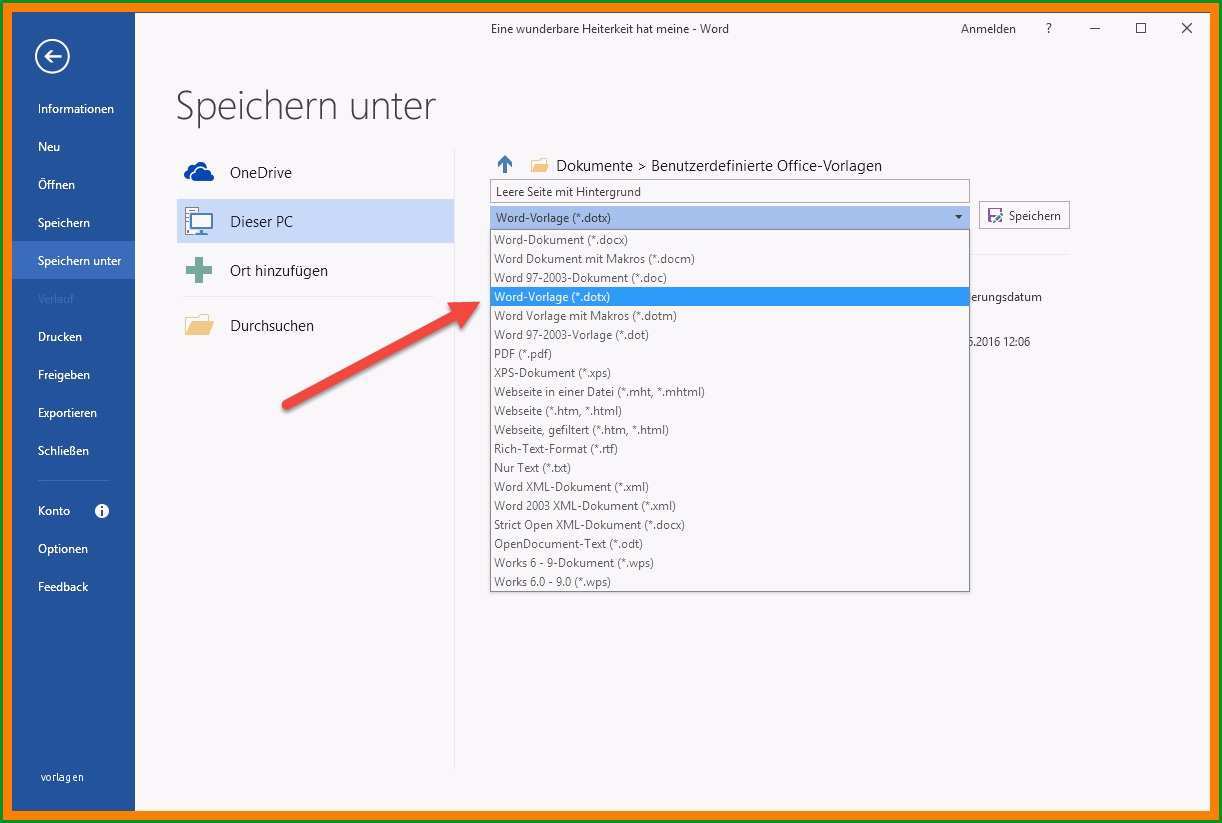Click the Dokumente breadcrumb link
The image size is (1222, 823).
[x=594, y=166]
